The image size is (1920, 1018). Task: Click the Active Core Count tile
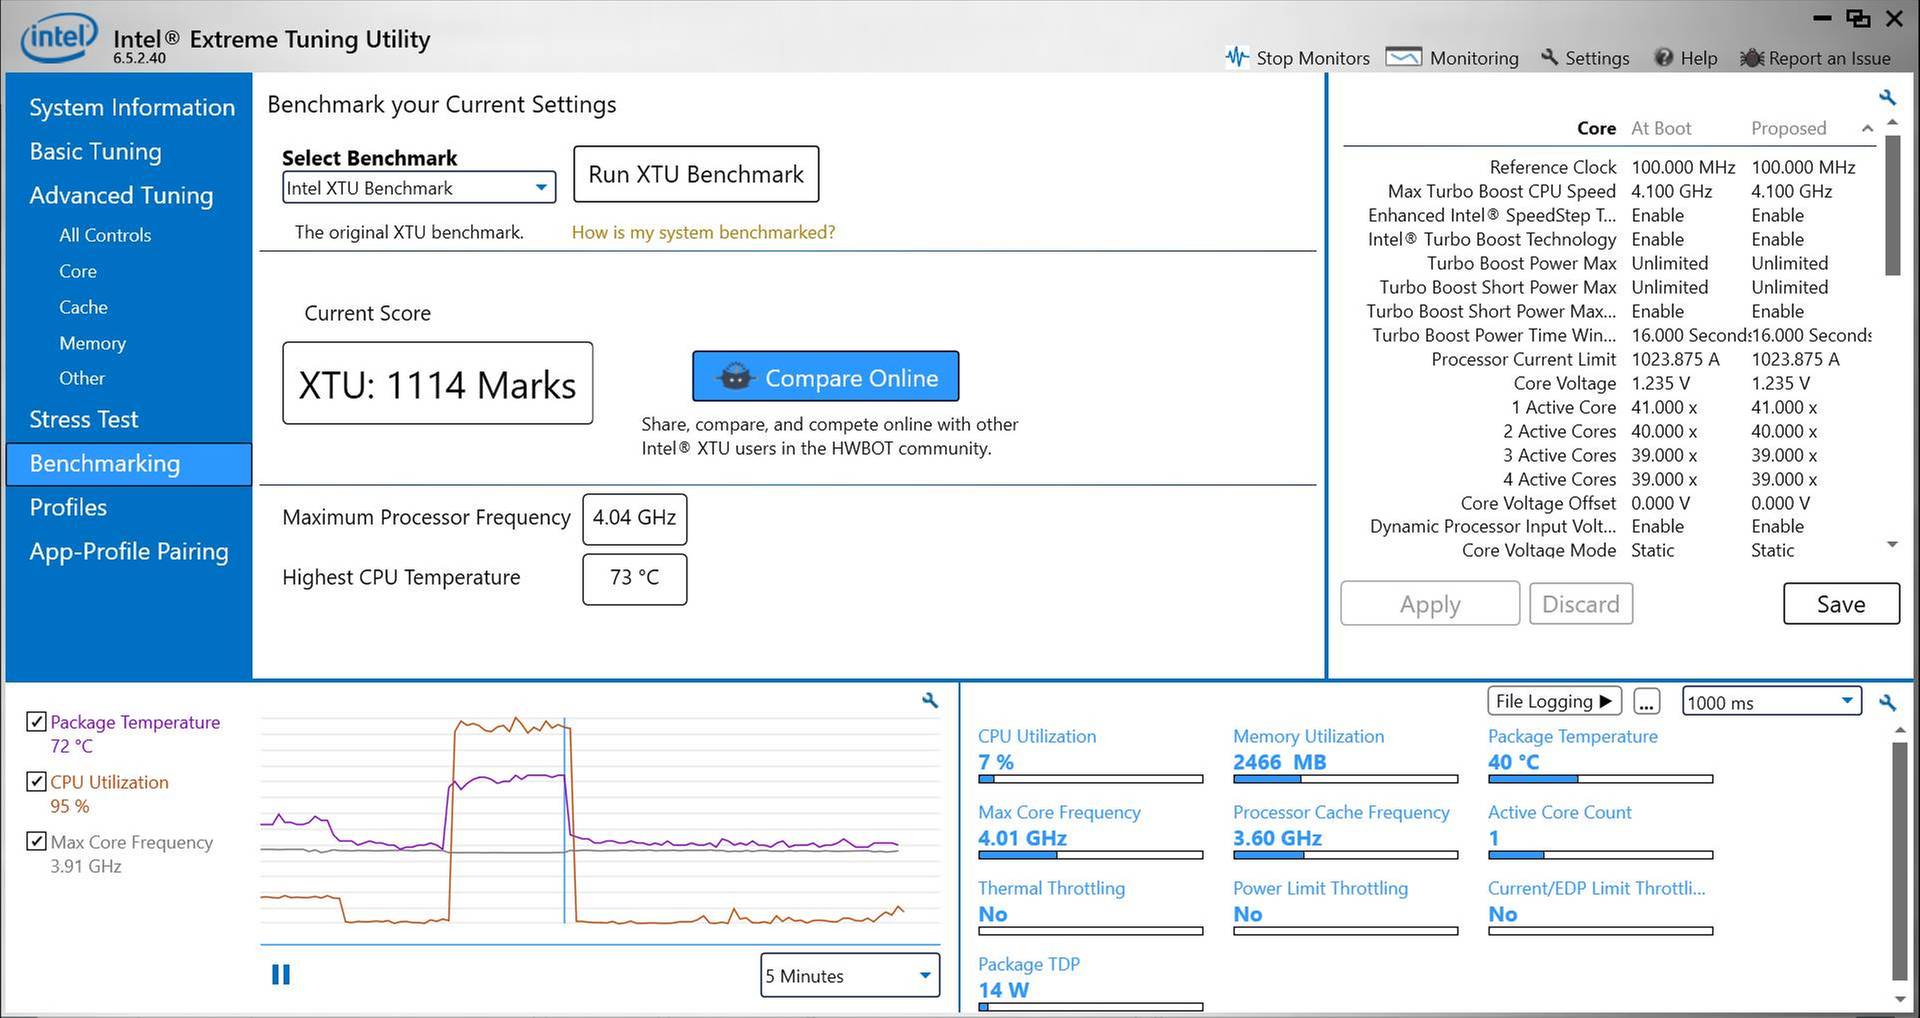tap(1600, 831)
